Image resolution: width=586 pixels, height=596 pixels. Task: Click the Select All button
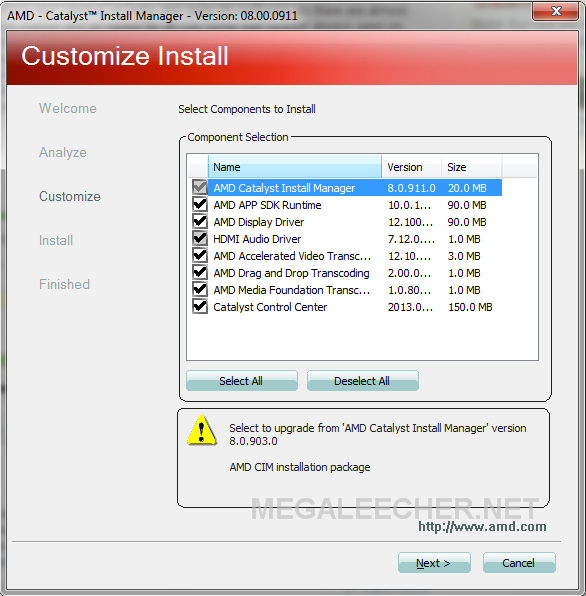(x=242, y=380)
